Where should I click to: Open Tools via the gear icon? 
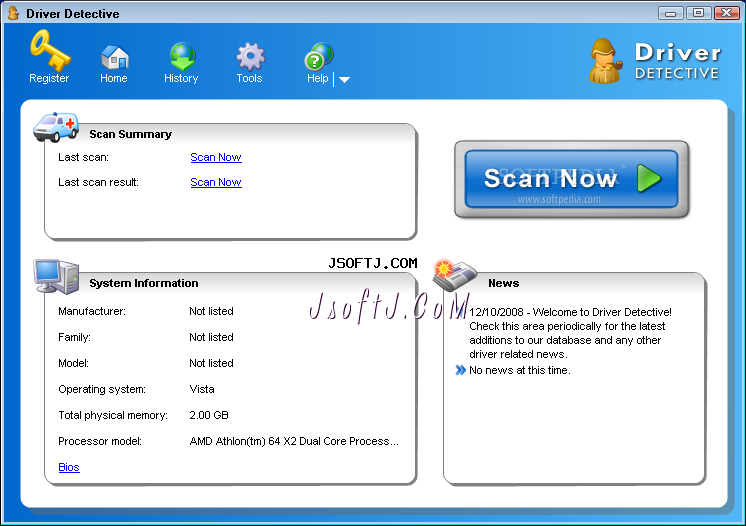pos(251,57)
